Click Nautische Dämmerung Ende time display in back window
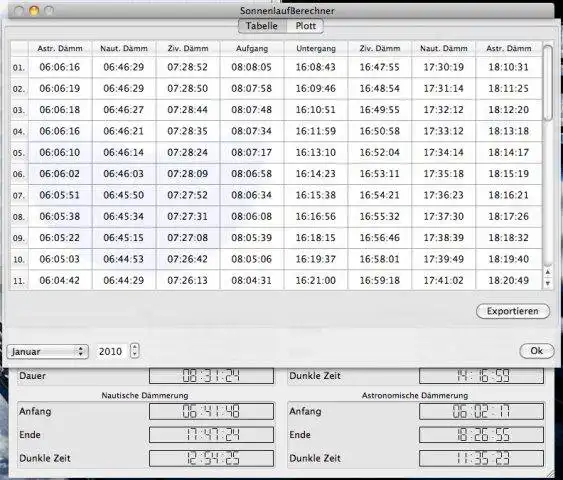Viewport: 563px width, 480px height. 211,435
